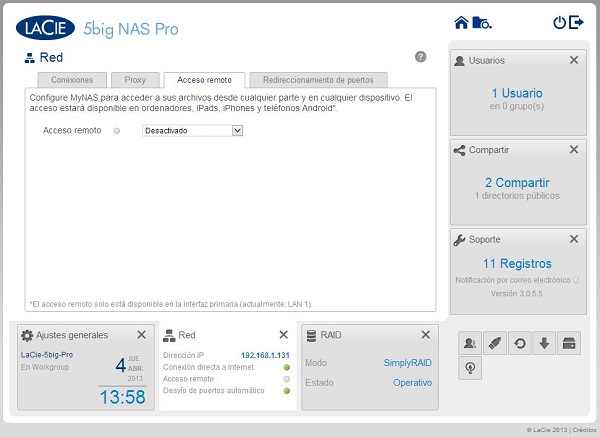Open the Download arrow button
Screen dimensions: 600x437
[x=544, y=343]
